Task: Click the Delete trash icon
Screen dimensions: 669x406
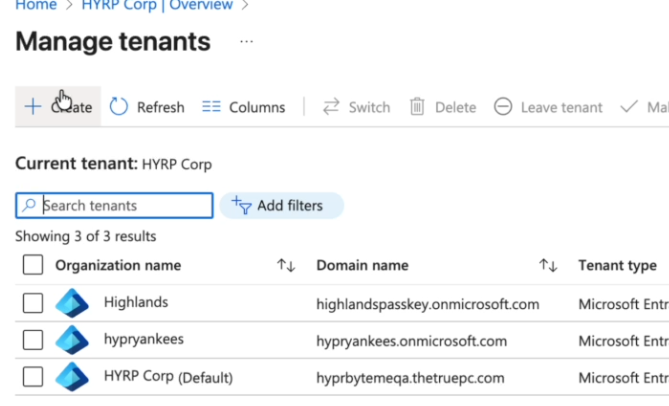Action: (418, 107)
